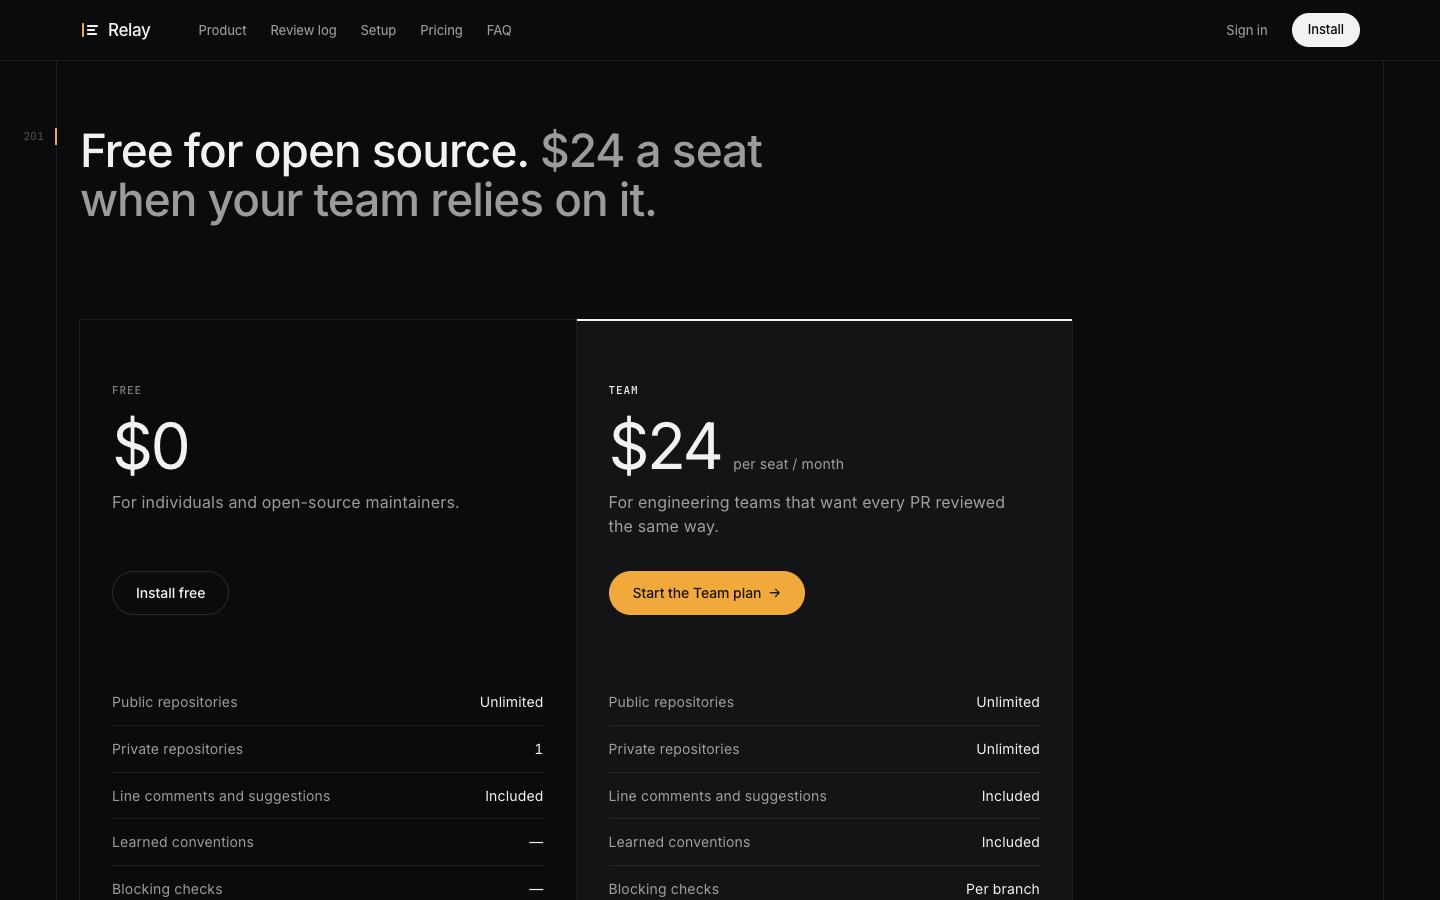
Task: Start the Team plan button
Action: pyautogui.click(x=706, y=593)
